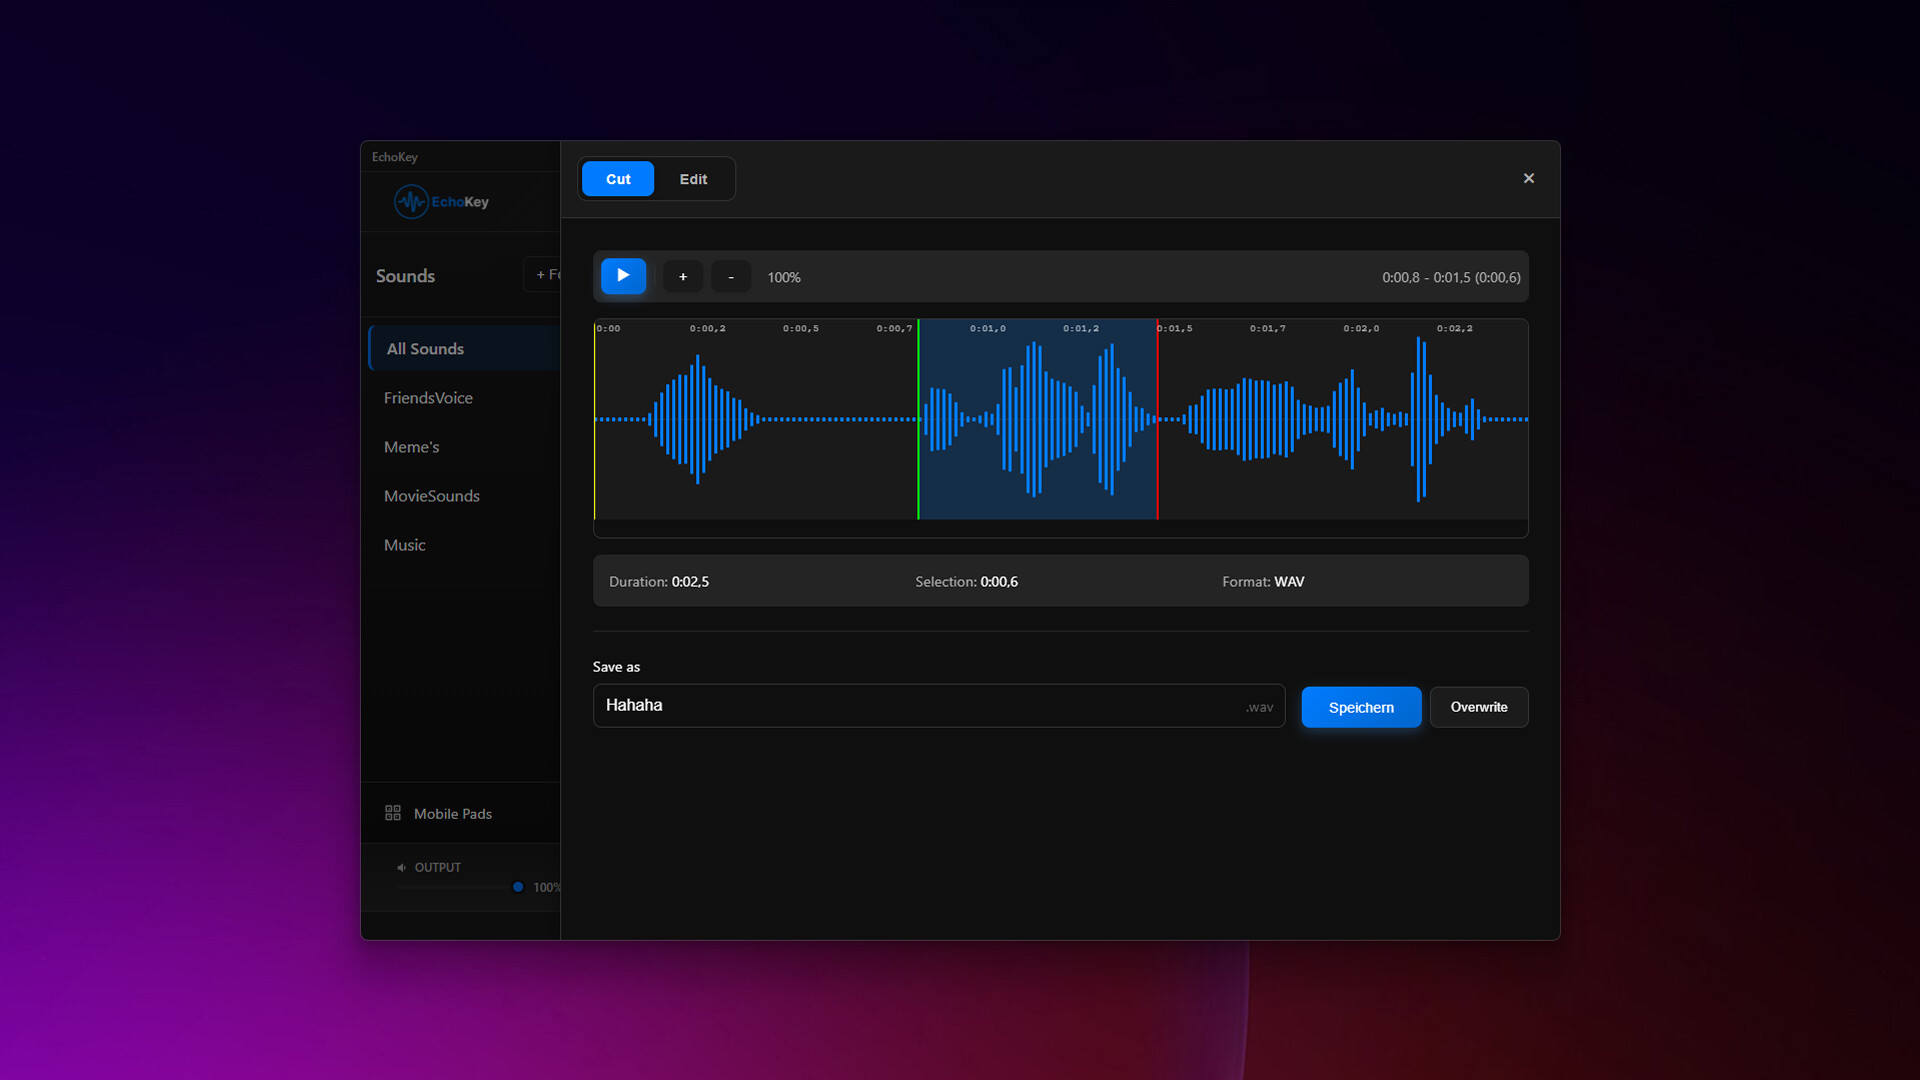
Task: Open the FriendsVoice folder
Action: point(428,398)
